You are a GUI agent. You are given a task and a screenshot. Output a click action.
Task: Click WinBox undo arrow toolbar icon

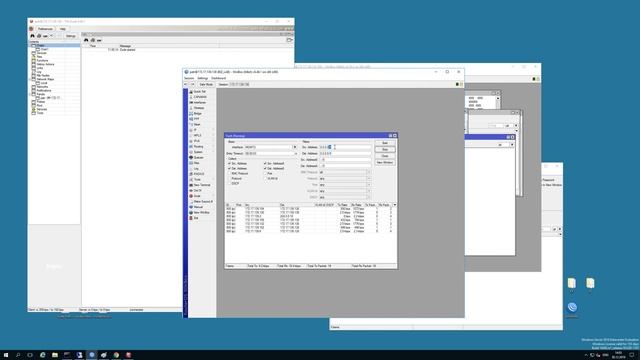click(186, 84)
